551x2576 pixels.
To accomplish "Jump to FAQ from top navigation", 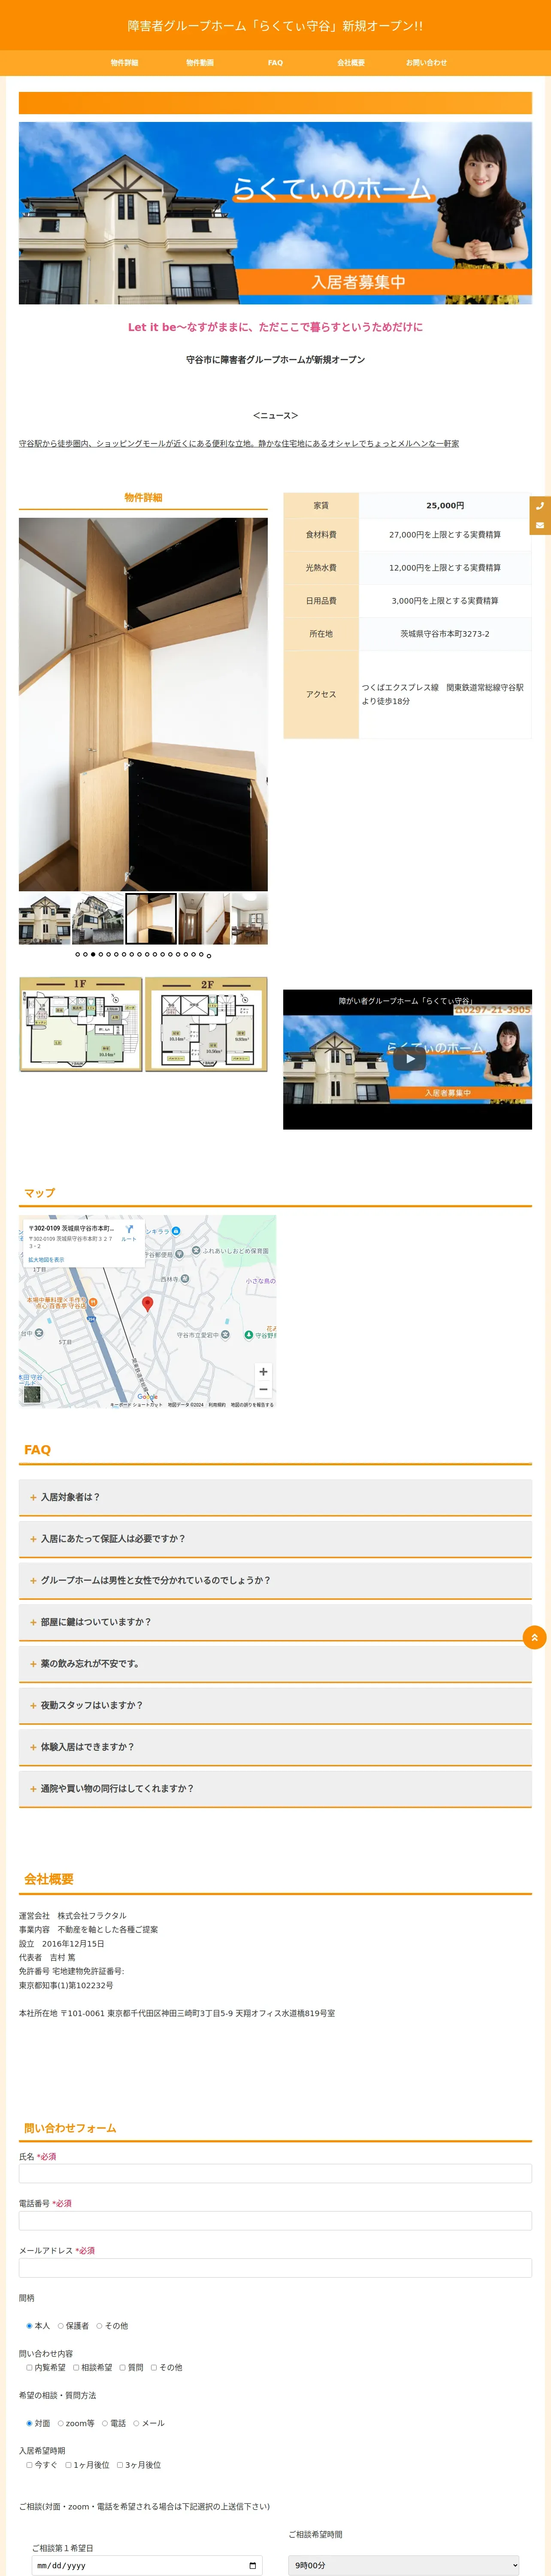I will (x=275, y=63).
